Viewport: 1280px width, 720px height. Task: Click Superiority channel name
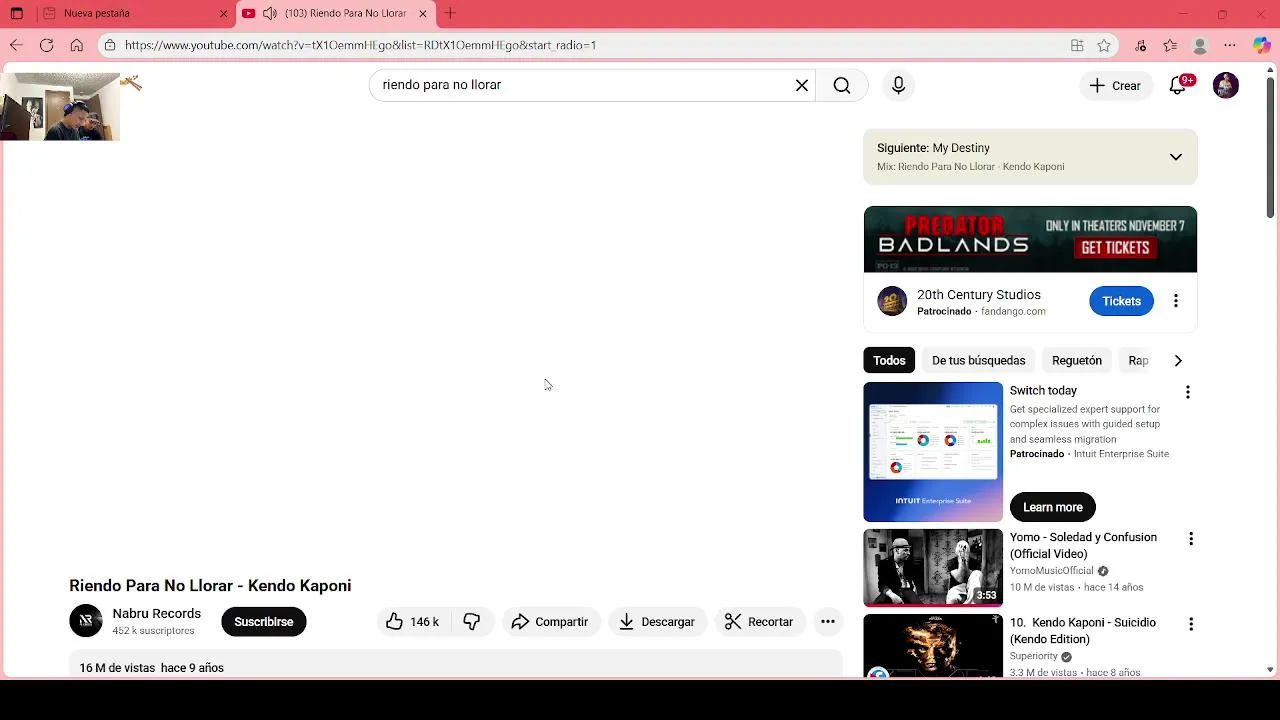1034,657
